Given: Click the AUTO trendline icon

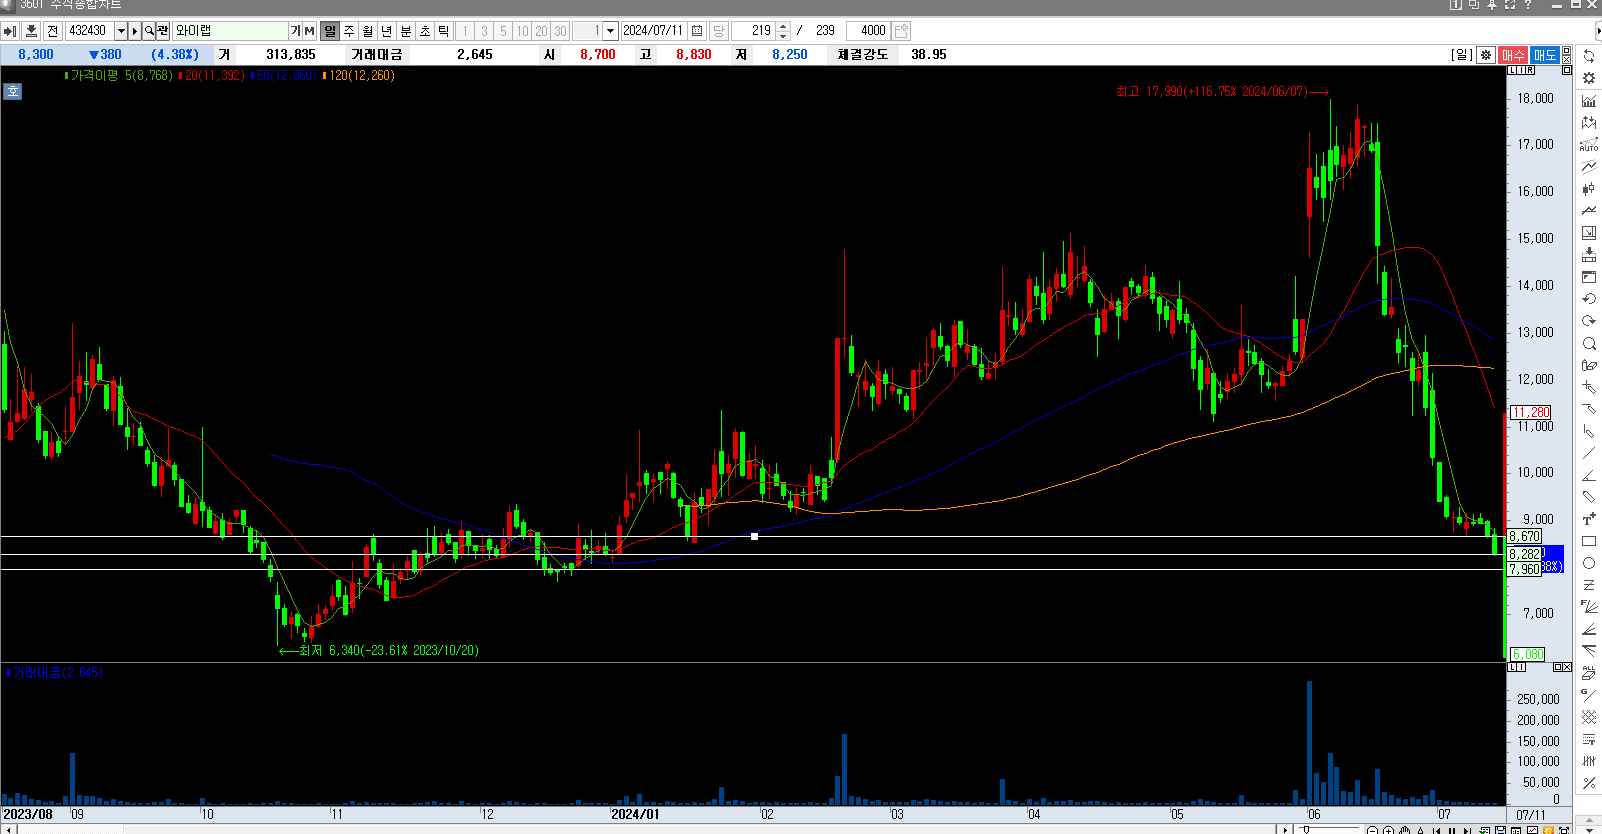Looking at the screenshot, I should pos(1589,144).
